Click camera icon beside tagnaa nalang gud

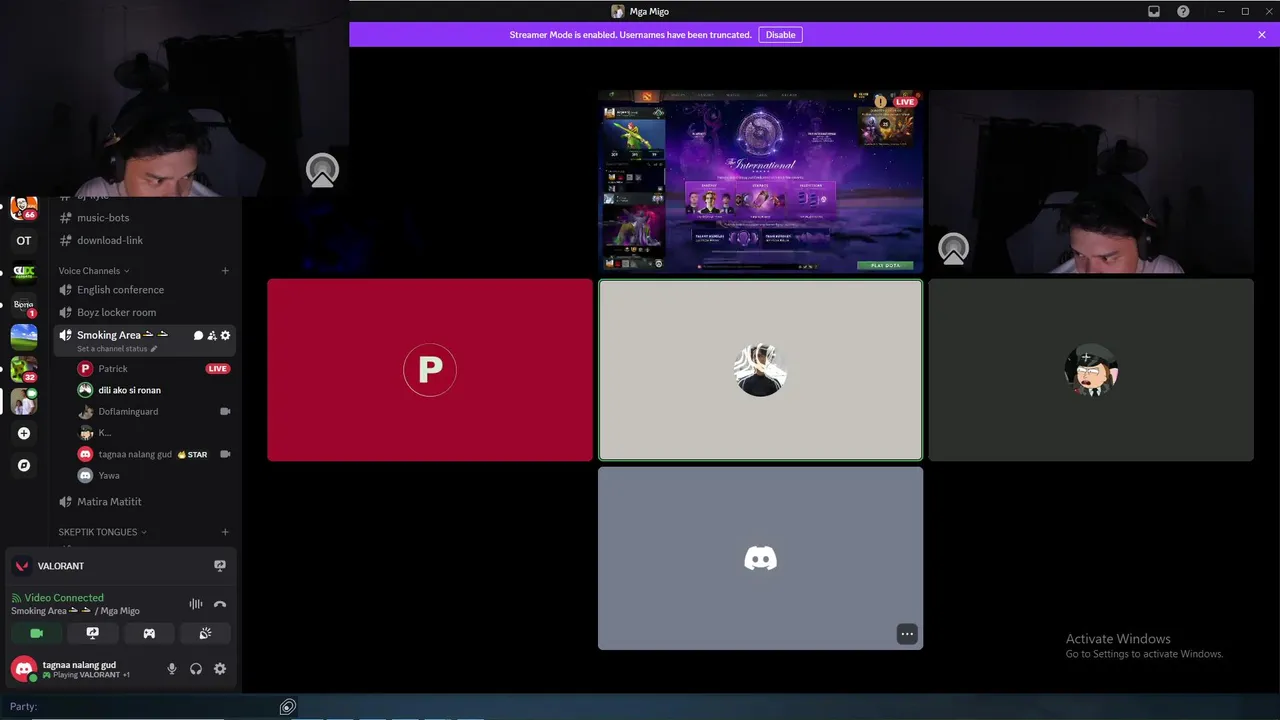coord(225,454)
